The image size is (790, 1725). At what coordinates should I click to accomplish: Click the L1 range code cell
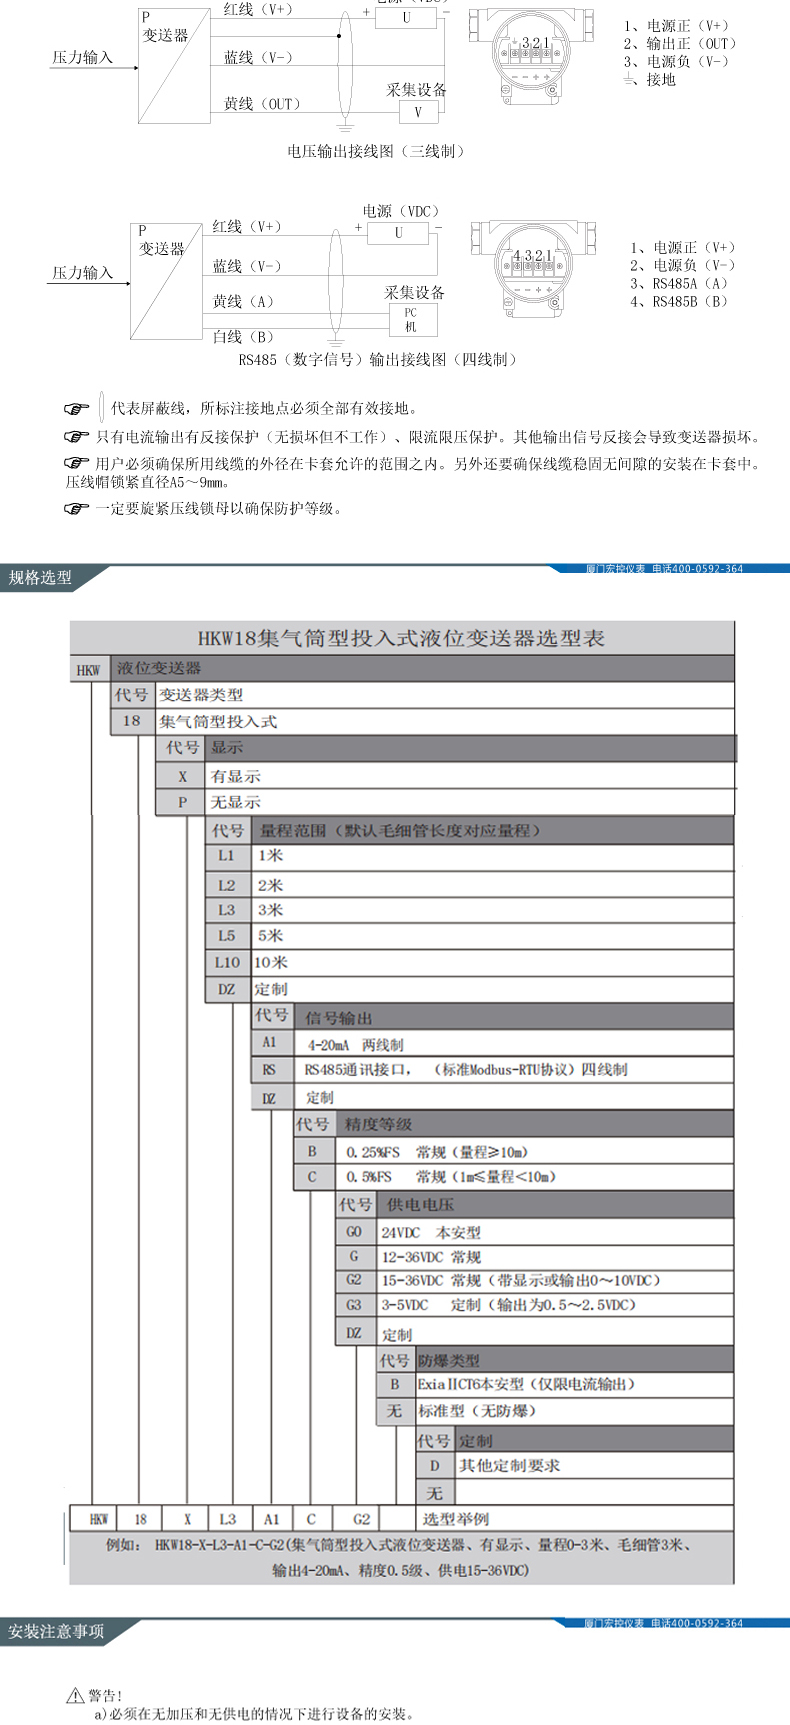(x=227, y=857)
